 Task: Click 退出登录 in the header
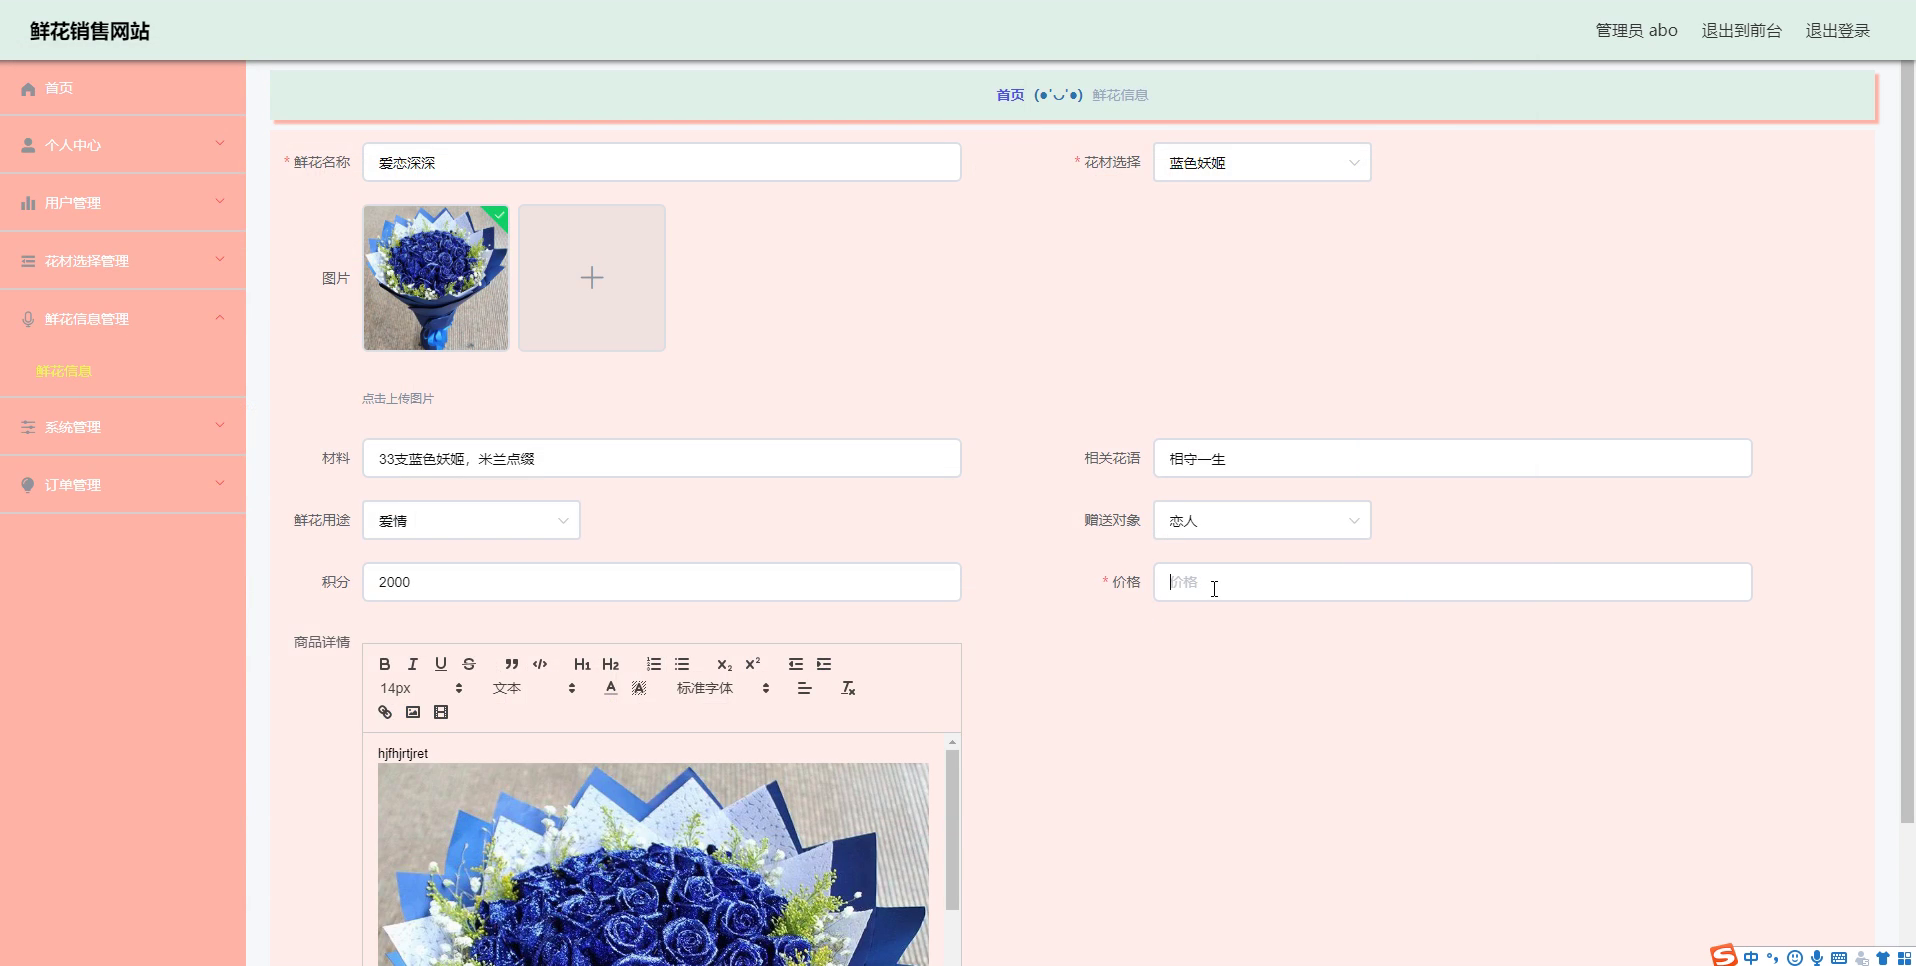coord(1837,31)
